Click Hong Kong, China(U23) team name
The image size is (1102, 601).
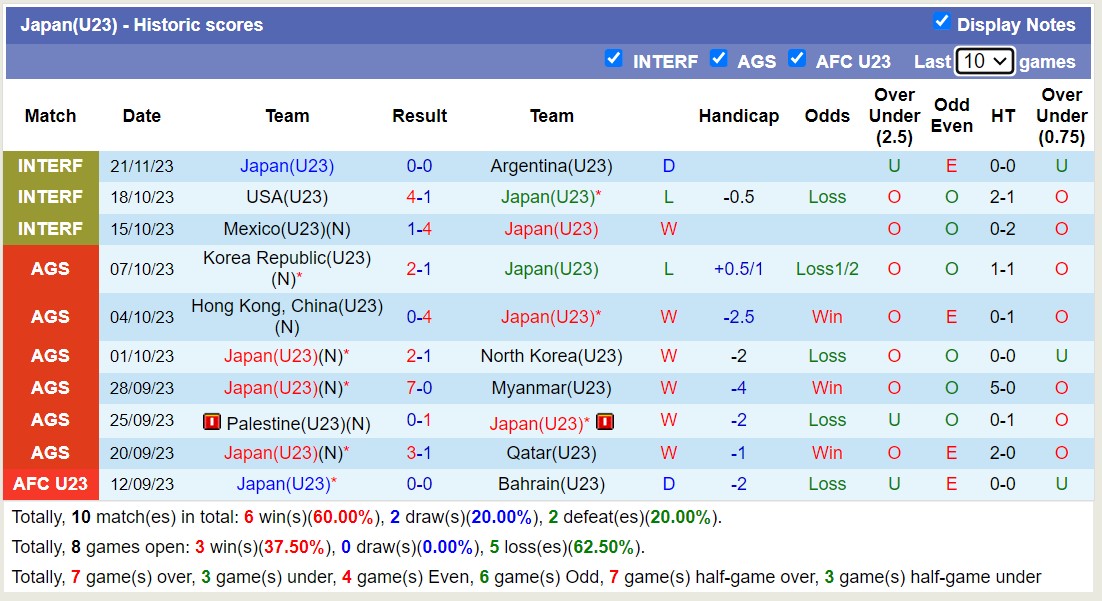point(287,307)
